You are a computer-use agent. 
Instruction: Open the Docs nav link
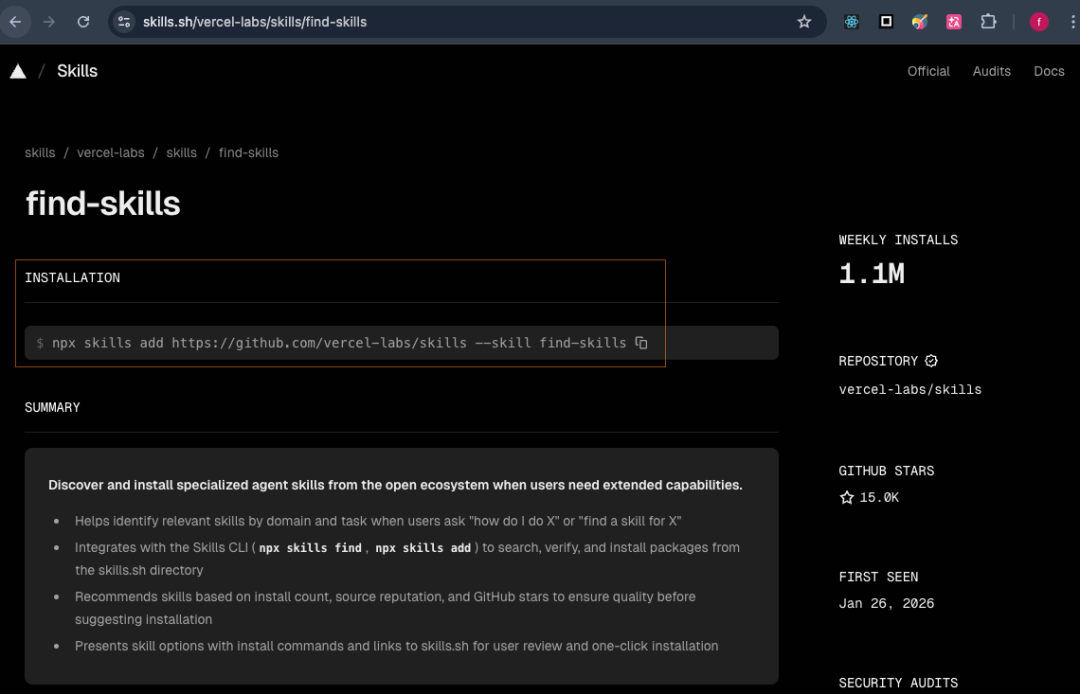(x=1048, y=71)
